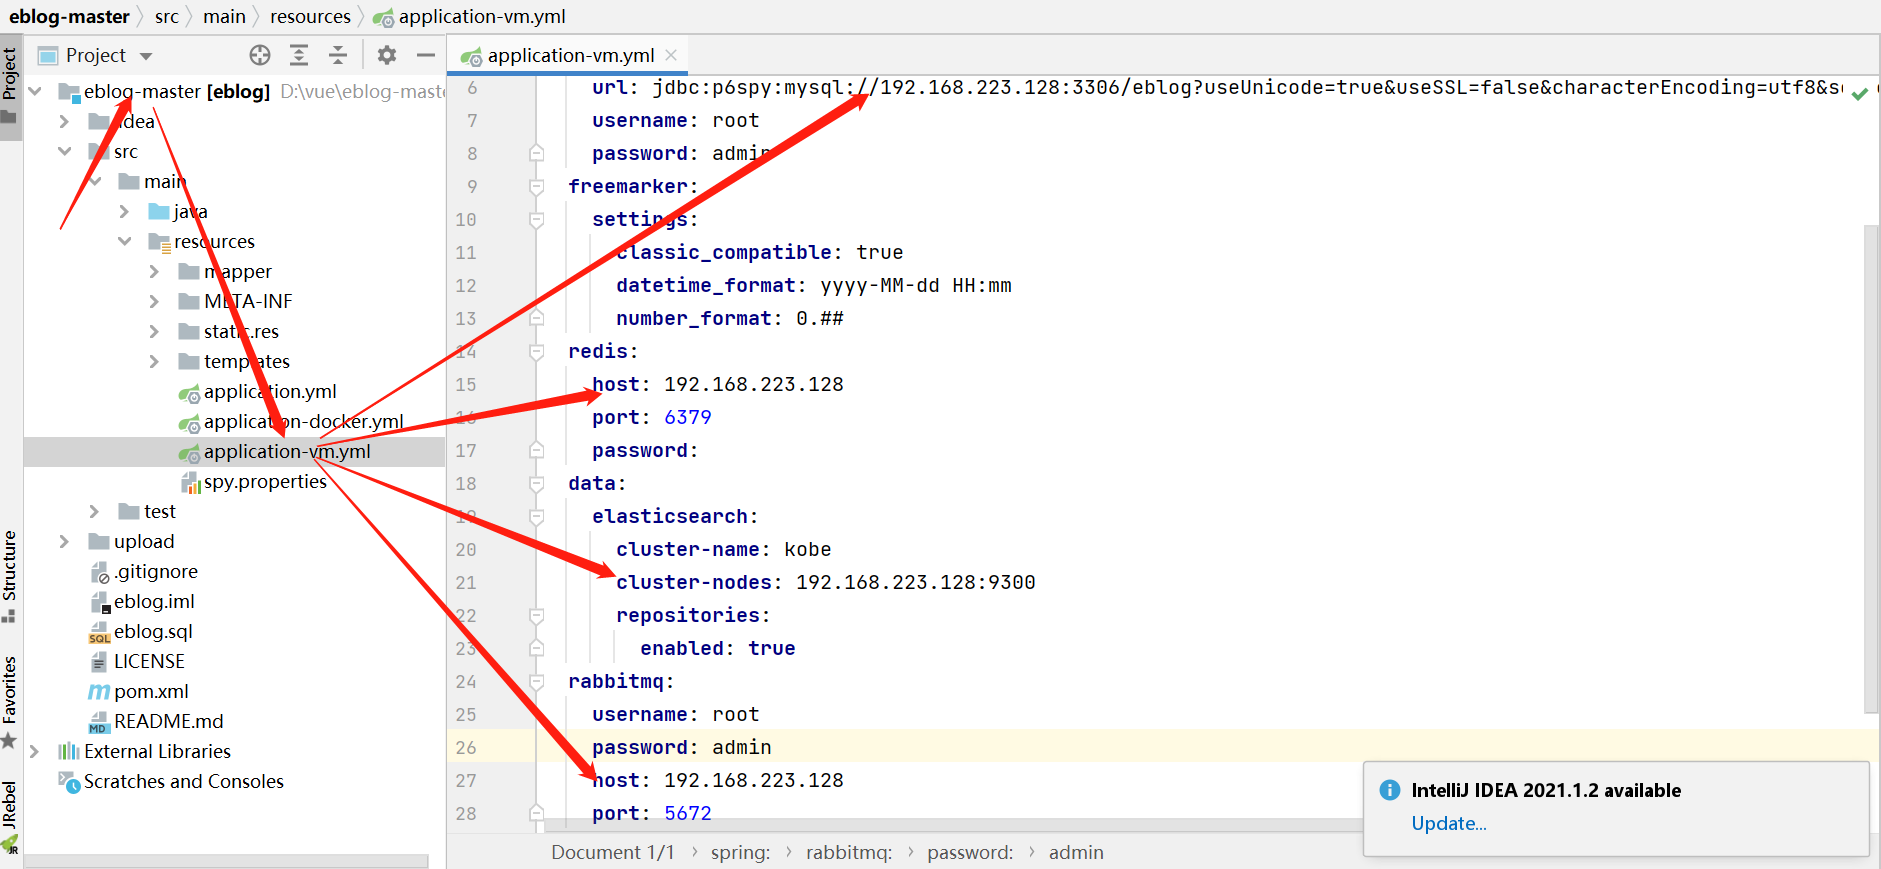Click the Collapse All icon in Project toolbar
1881x869 pixels.
tap(338, 55)
